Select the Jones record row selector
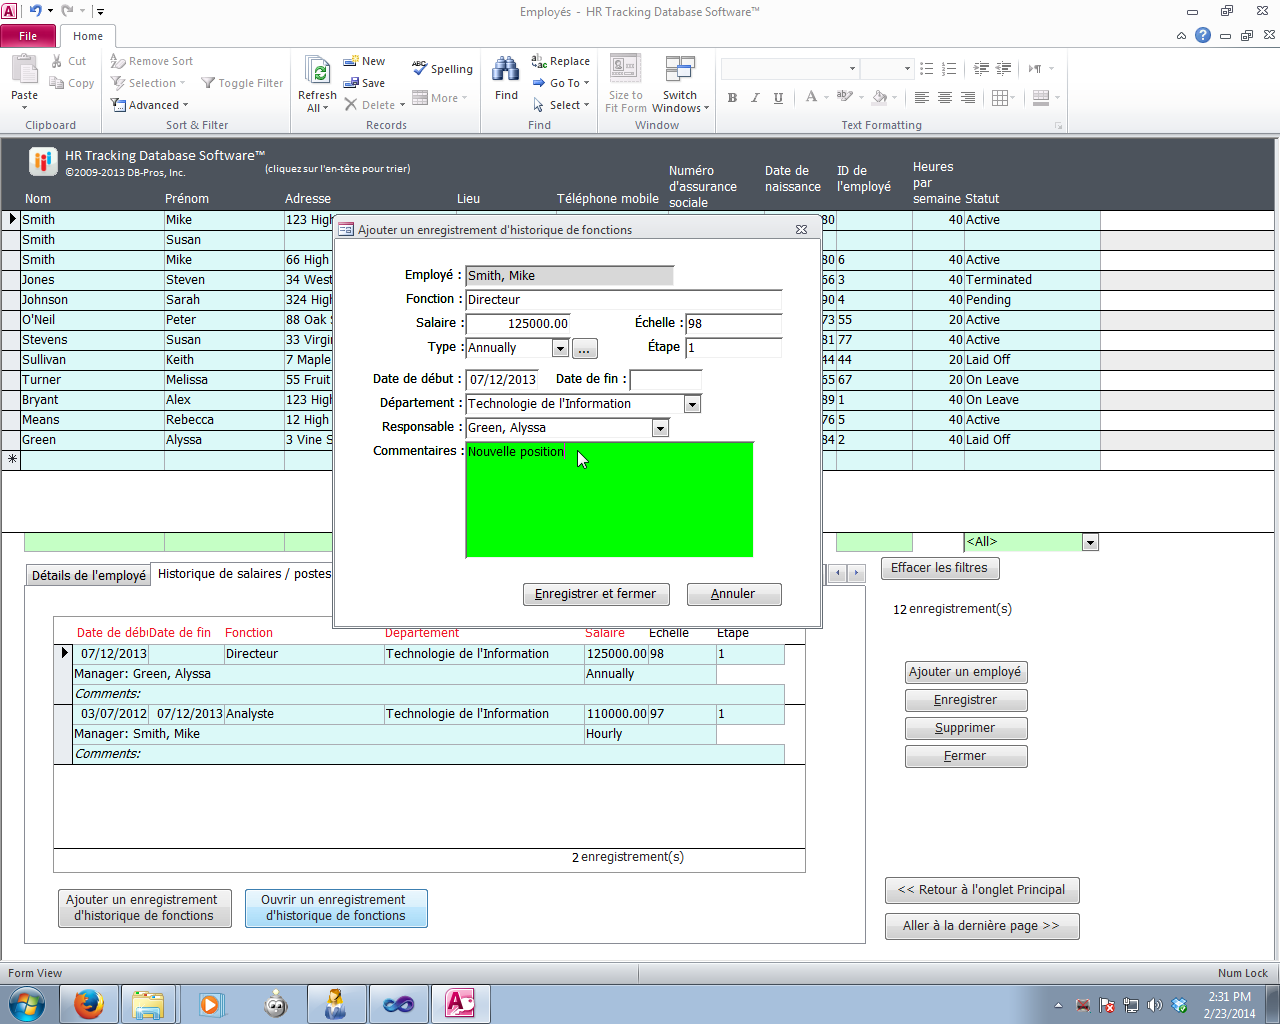 click(12, 280)
